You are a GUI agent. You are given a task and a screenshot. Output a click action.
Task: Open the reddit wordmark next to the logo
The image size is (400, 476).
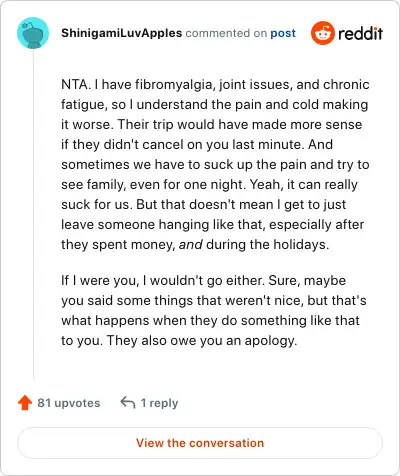point(360,33)
